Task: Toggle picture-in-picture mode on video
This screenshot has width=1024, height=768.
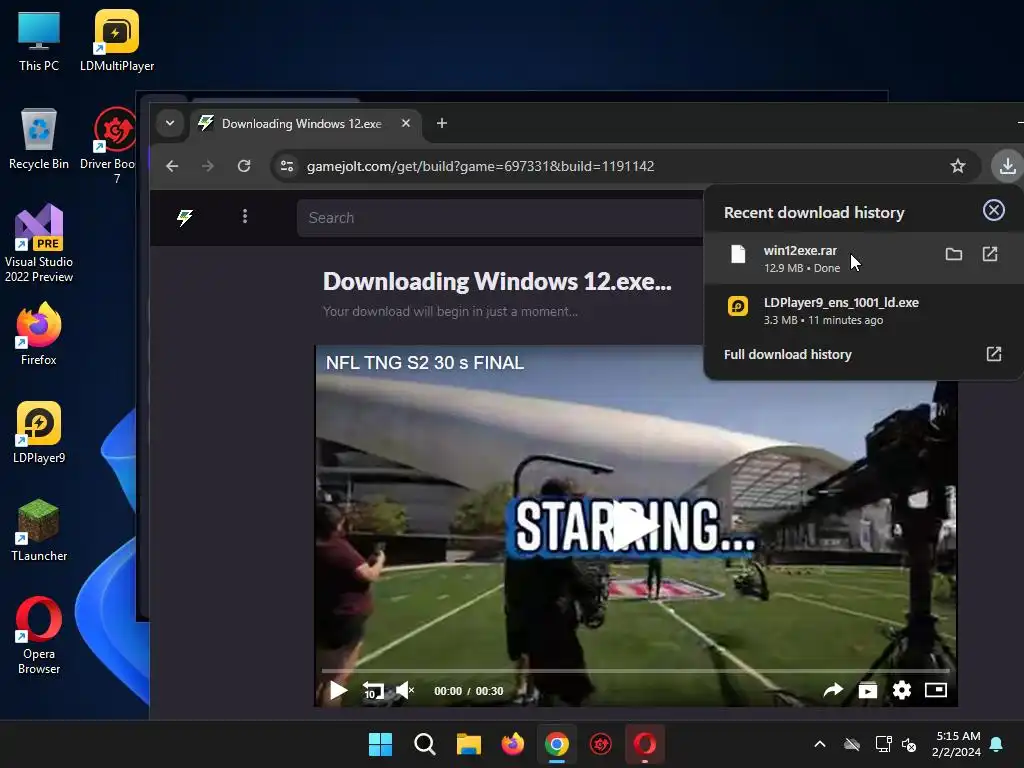Action: point(936,690)
